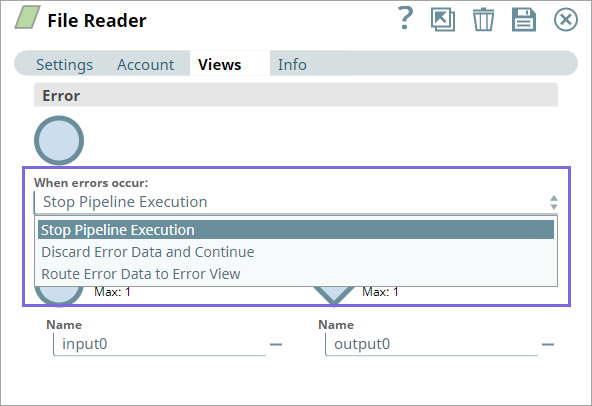Edit the output0 name field
This screenshot has width=592, height=406.
432,344
